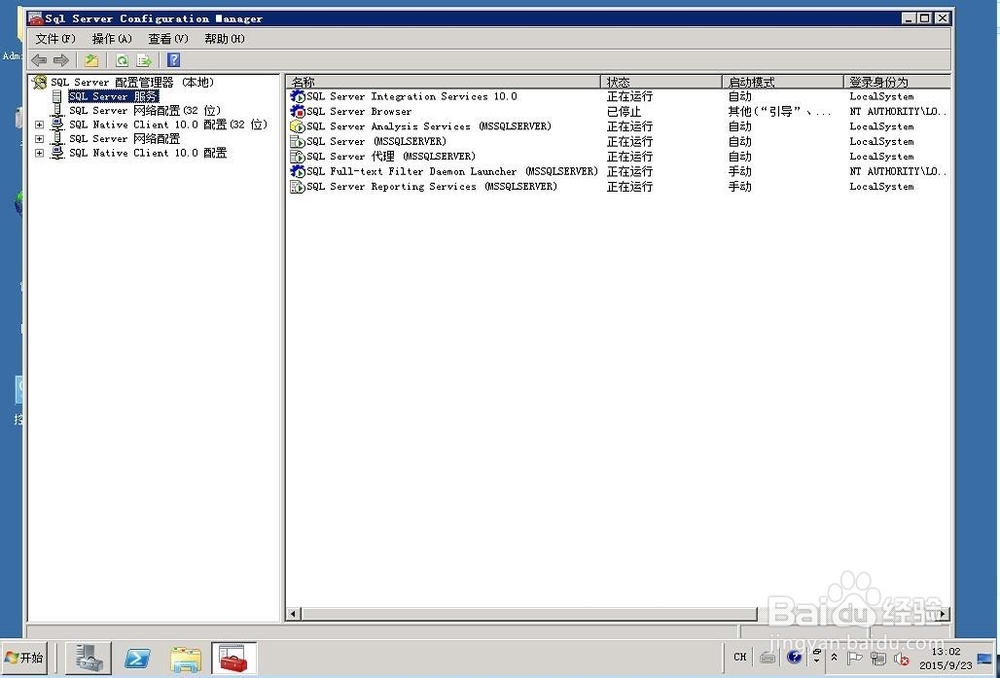
Task: Expand SQL Native Client 10.0 配置(32 位)
Action: [40, 125]
